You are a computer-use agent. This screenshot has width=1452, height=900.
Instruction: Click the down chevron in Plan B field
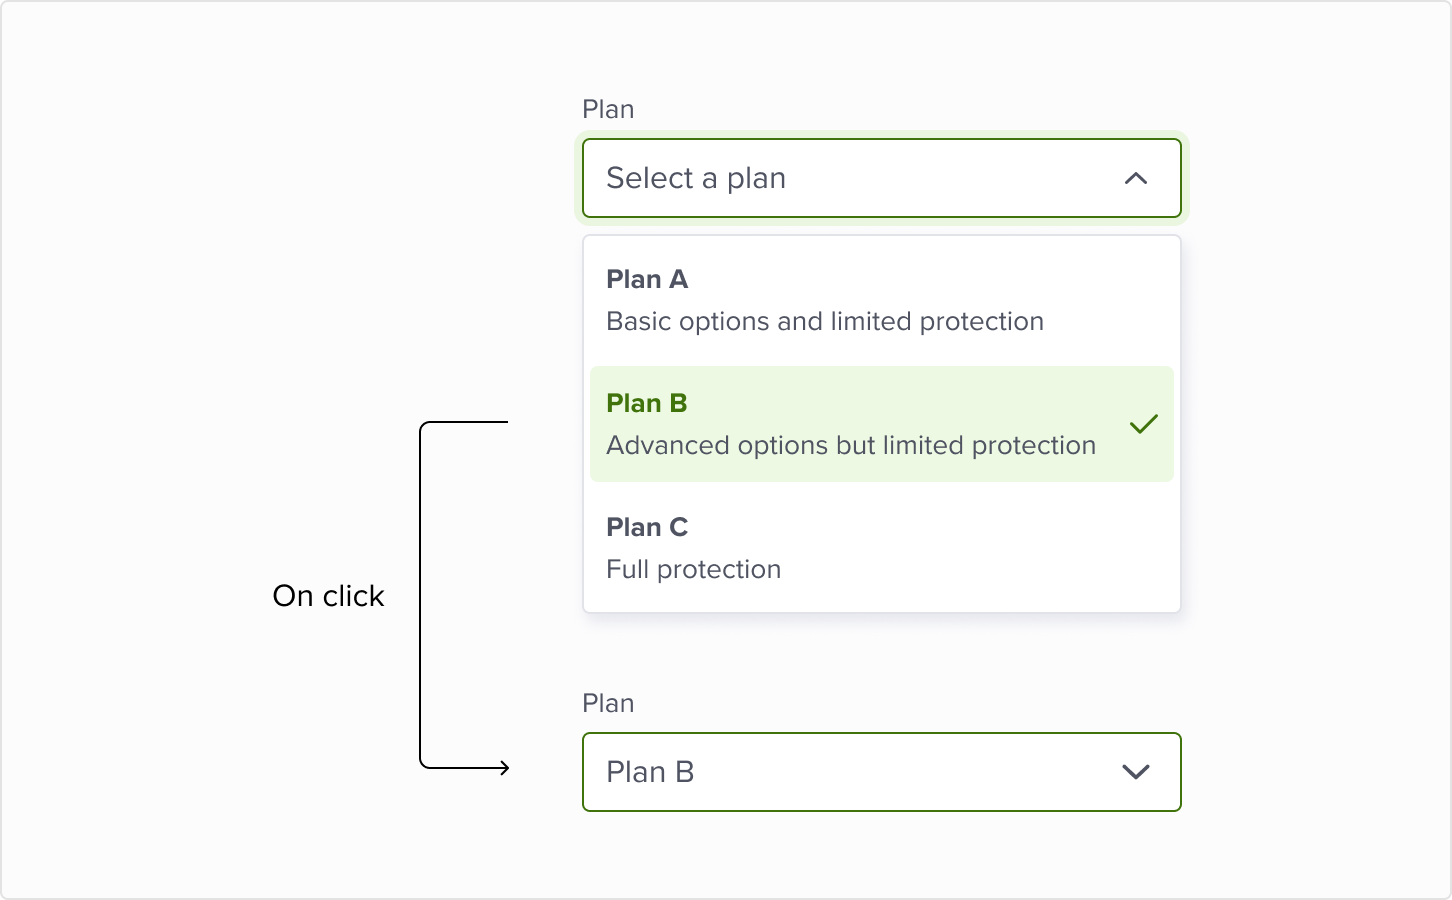[x=1135, y=772]
